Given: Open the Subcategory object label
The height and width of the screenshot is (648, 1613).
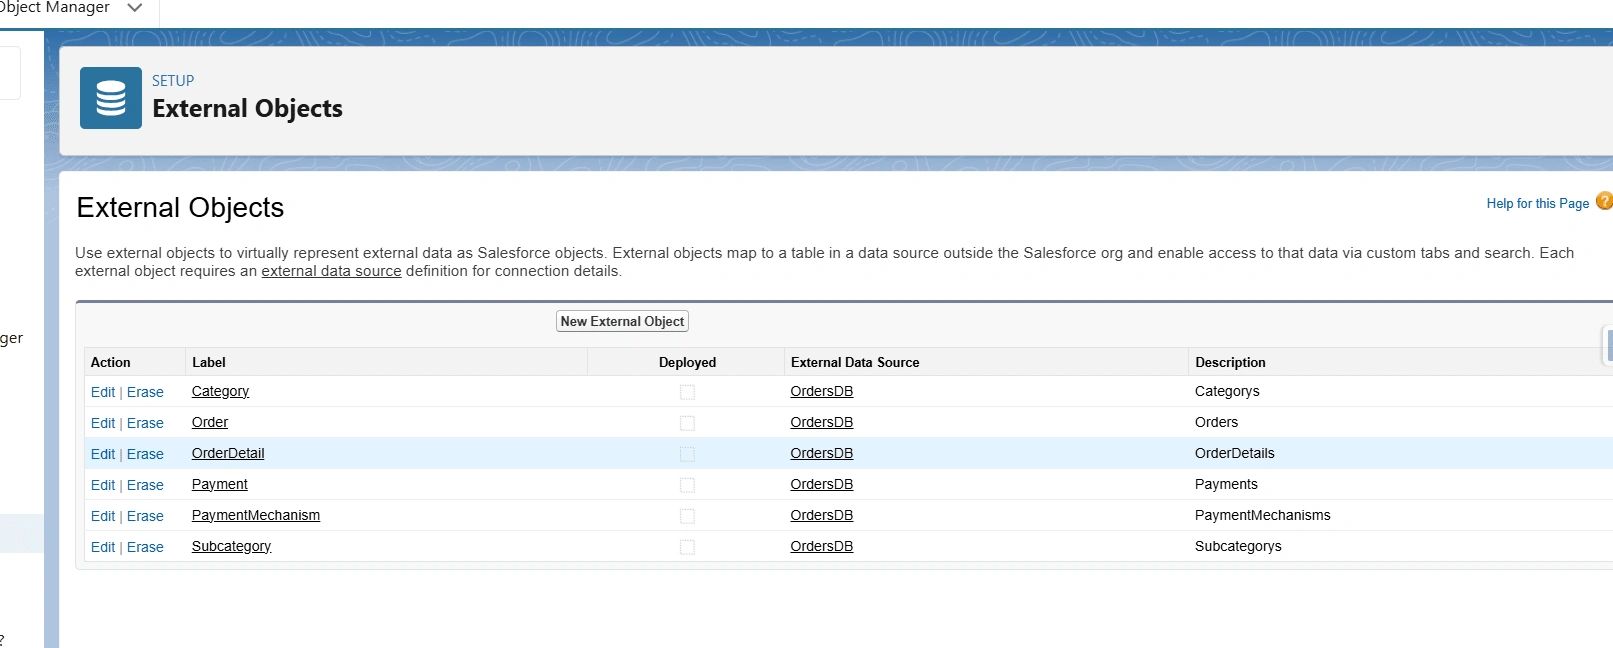Looking at the screenshot, I should point(231,546).
